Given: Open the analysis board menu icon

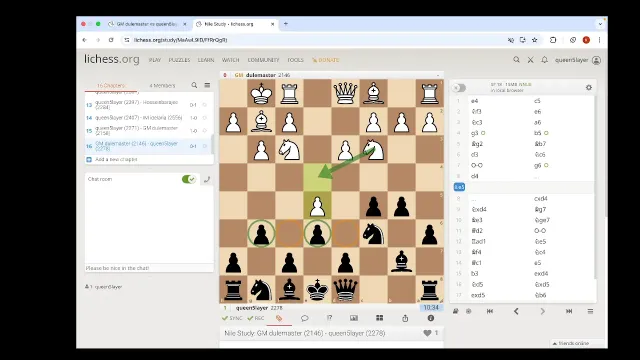Looking at the screenshot, I should click(x=590, y=311).
